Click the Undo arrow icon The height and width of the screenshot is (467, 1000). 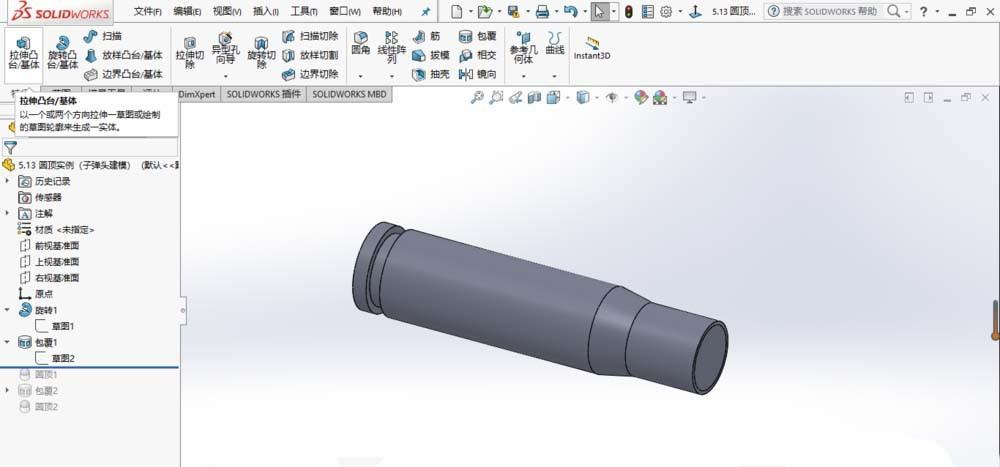click(571, 11)
